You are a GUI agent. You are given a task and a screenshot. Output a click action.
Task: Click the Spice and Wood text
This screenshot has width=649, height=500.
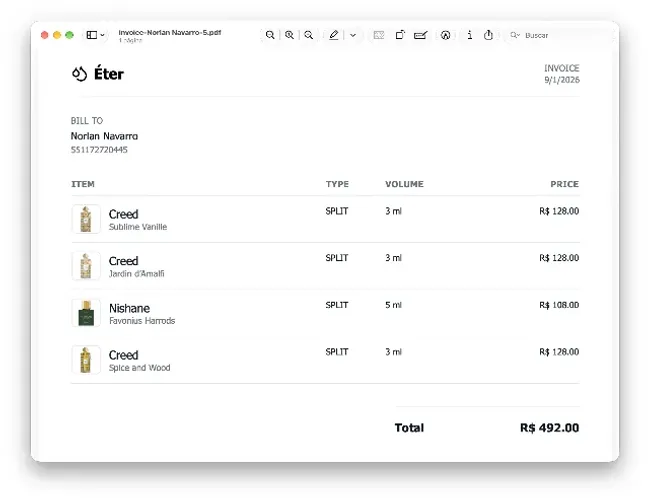pyautogui.click(x=139, y=368)
